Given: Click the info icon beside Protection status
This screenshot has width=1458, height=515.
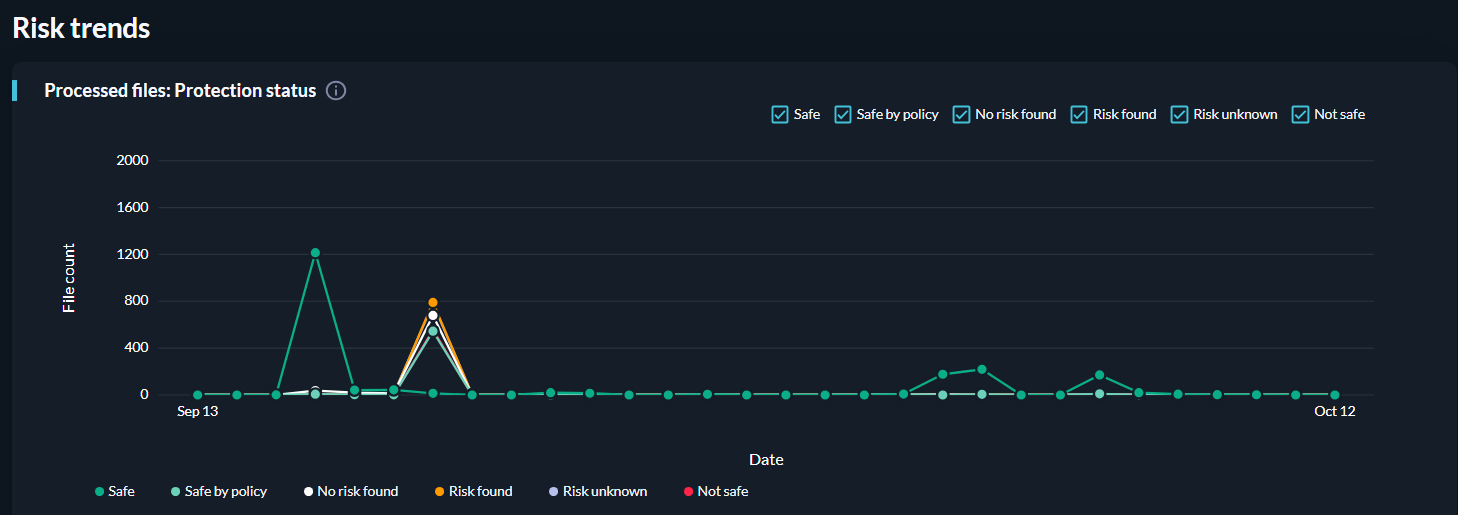Looking at the screenshot, I should click(336, 91).
